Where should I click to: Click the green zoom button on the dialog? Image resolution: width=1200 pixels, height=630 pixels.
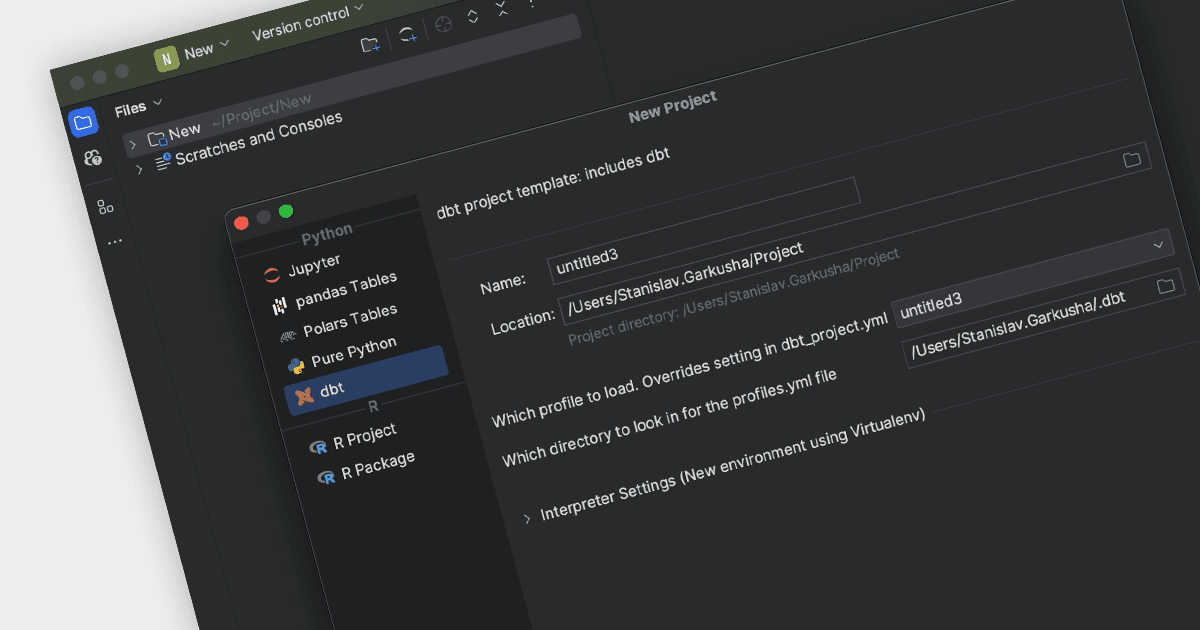coord(286,211)
